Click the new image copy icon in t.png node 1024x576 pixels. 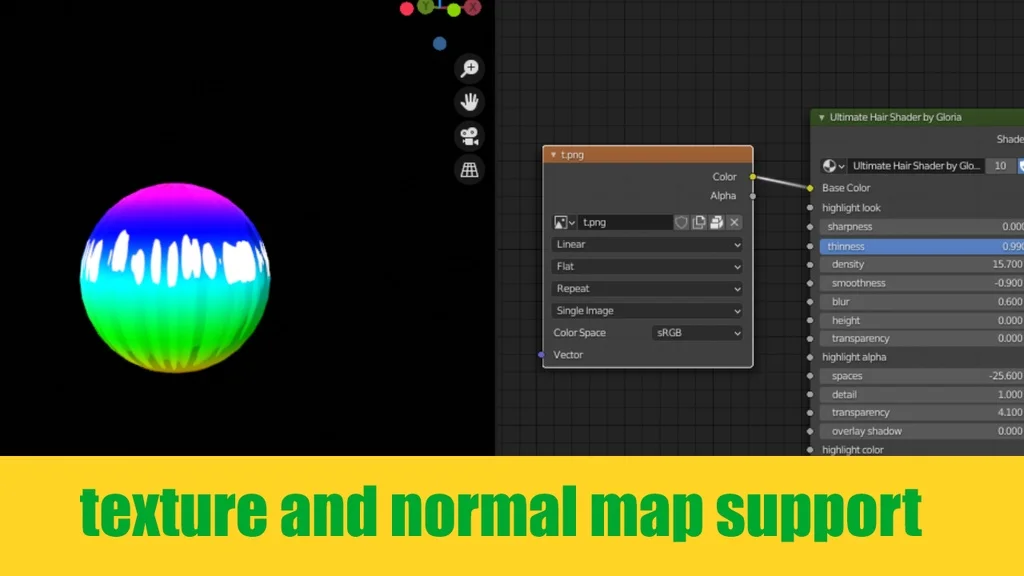(699, 222)
